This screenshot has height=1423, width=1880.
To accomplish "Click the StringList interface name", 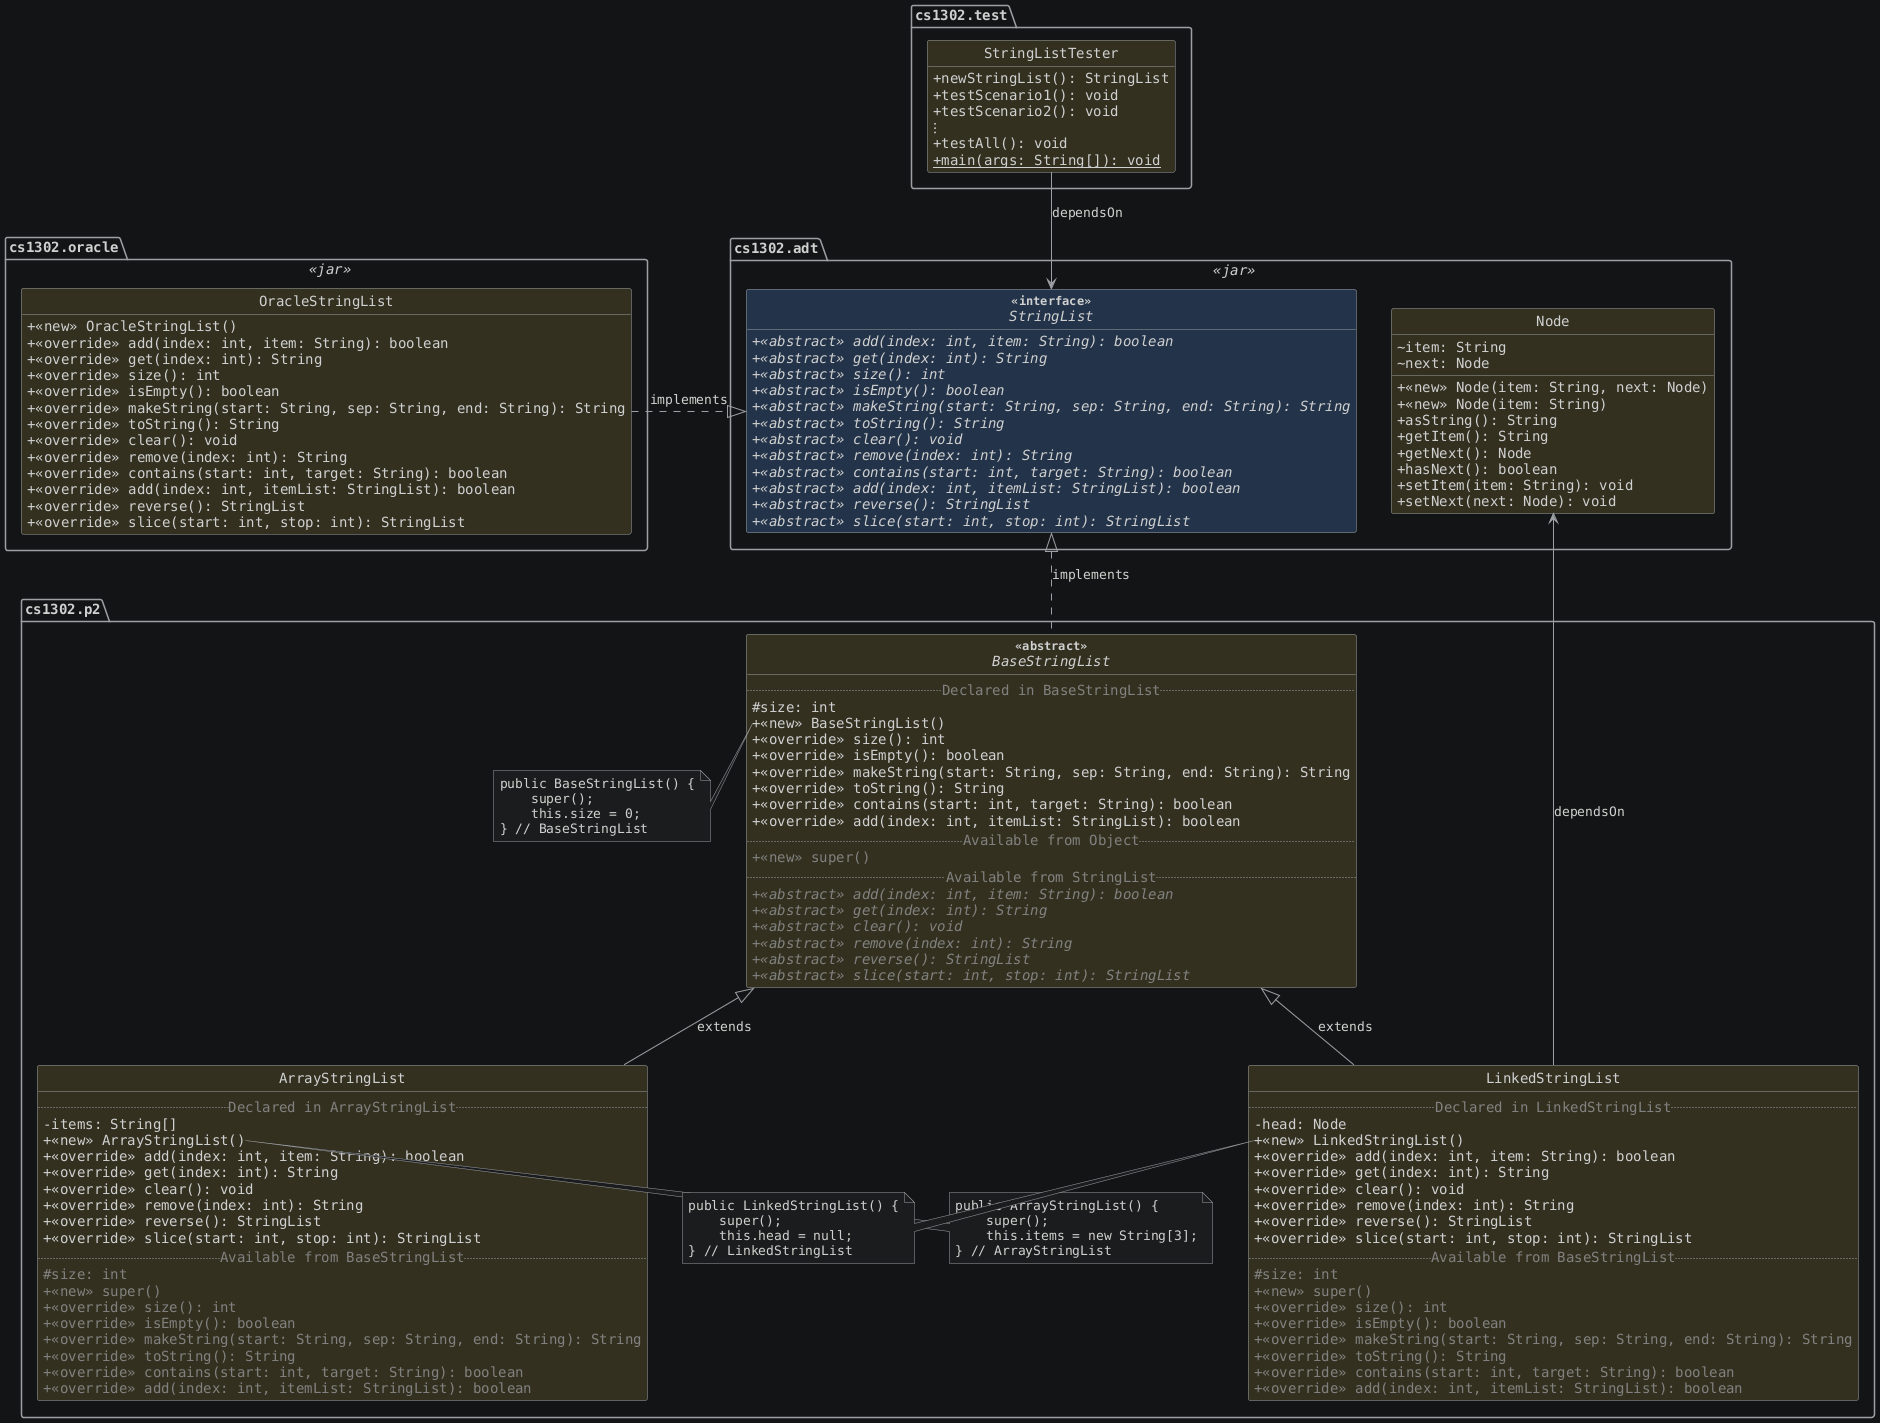I will pyautogui.click(x=1051, y=317).
